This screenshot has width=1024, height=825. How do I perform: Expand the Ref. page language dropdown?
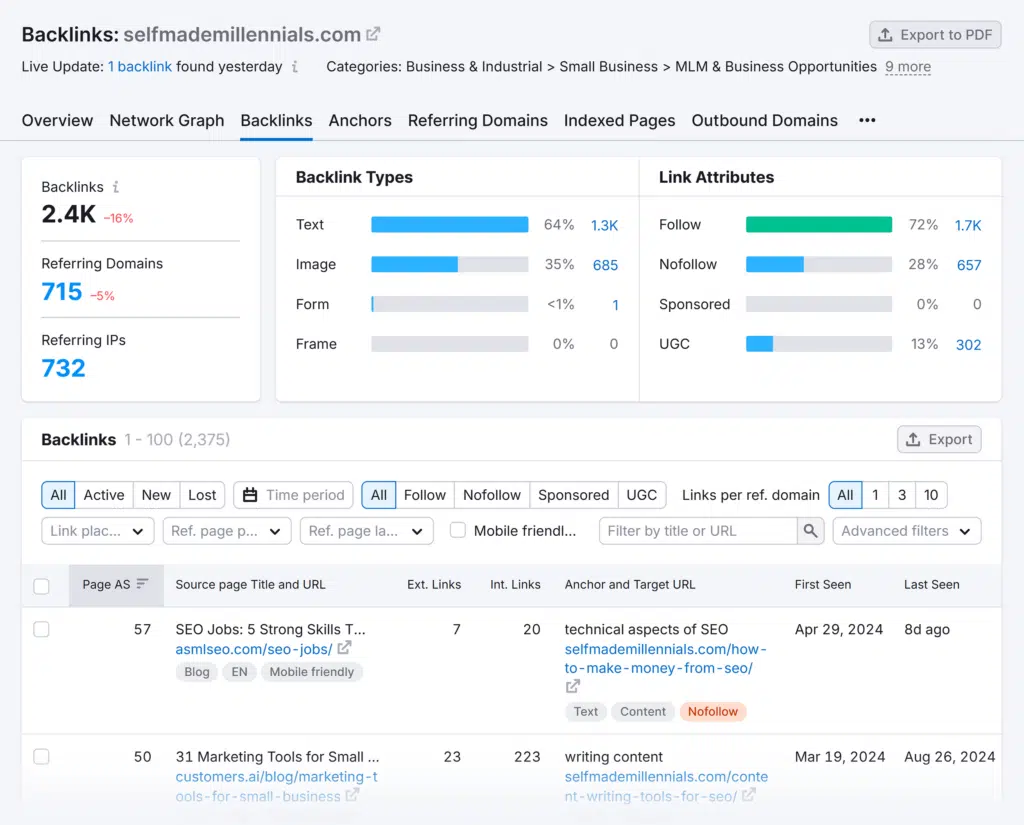[x=366, y=531]
